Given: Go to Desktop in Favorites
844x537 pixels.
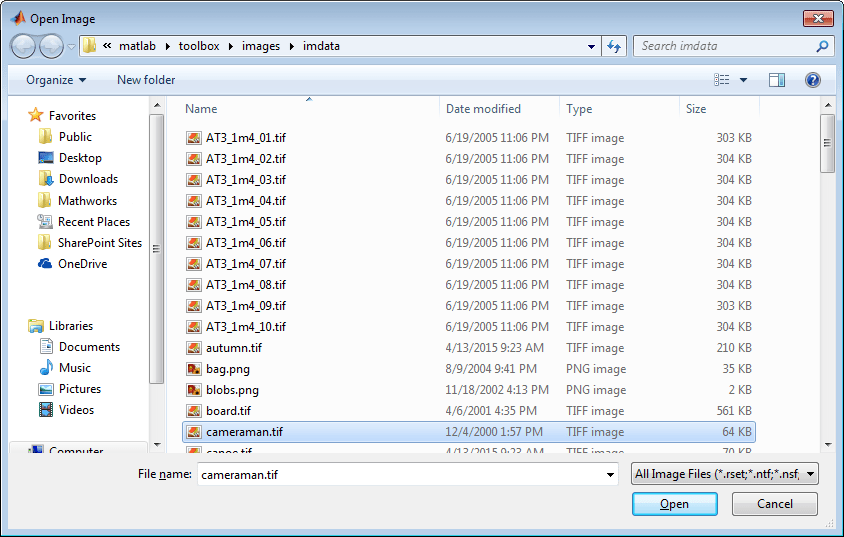Looking at the screenshot, I should (x=70, y=158).
